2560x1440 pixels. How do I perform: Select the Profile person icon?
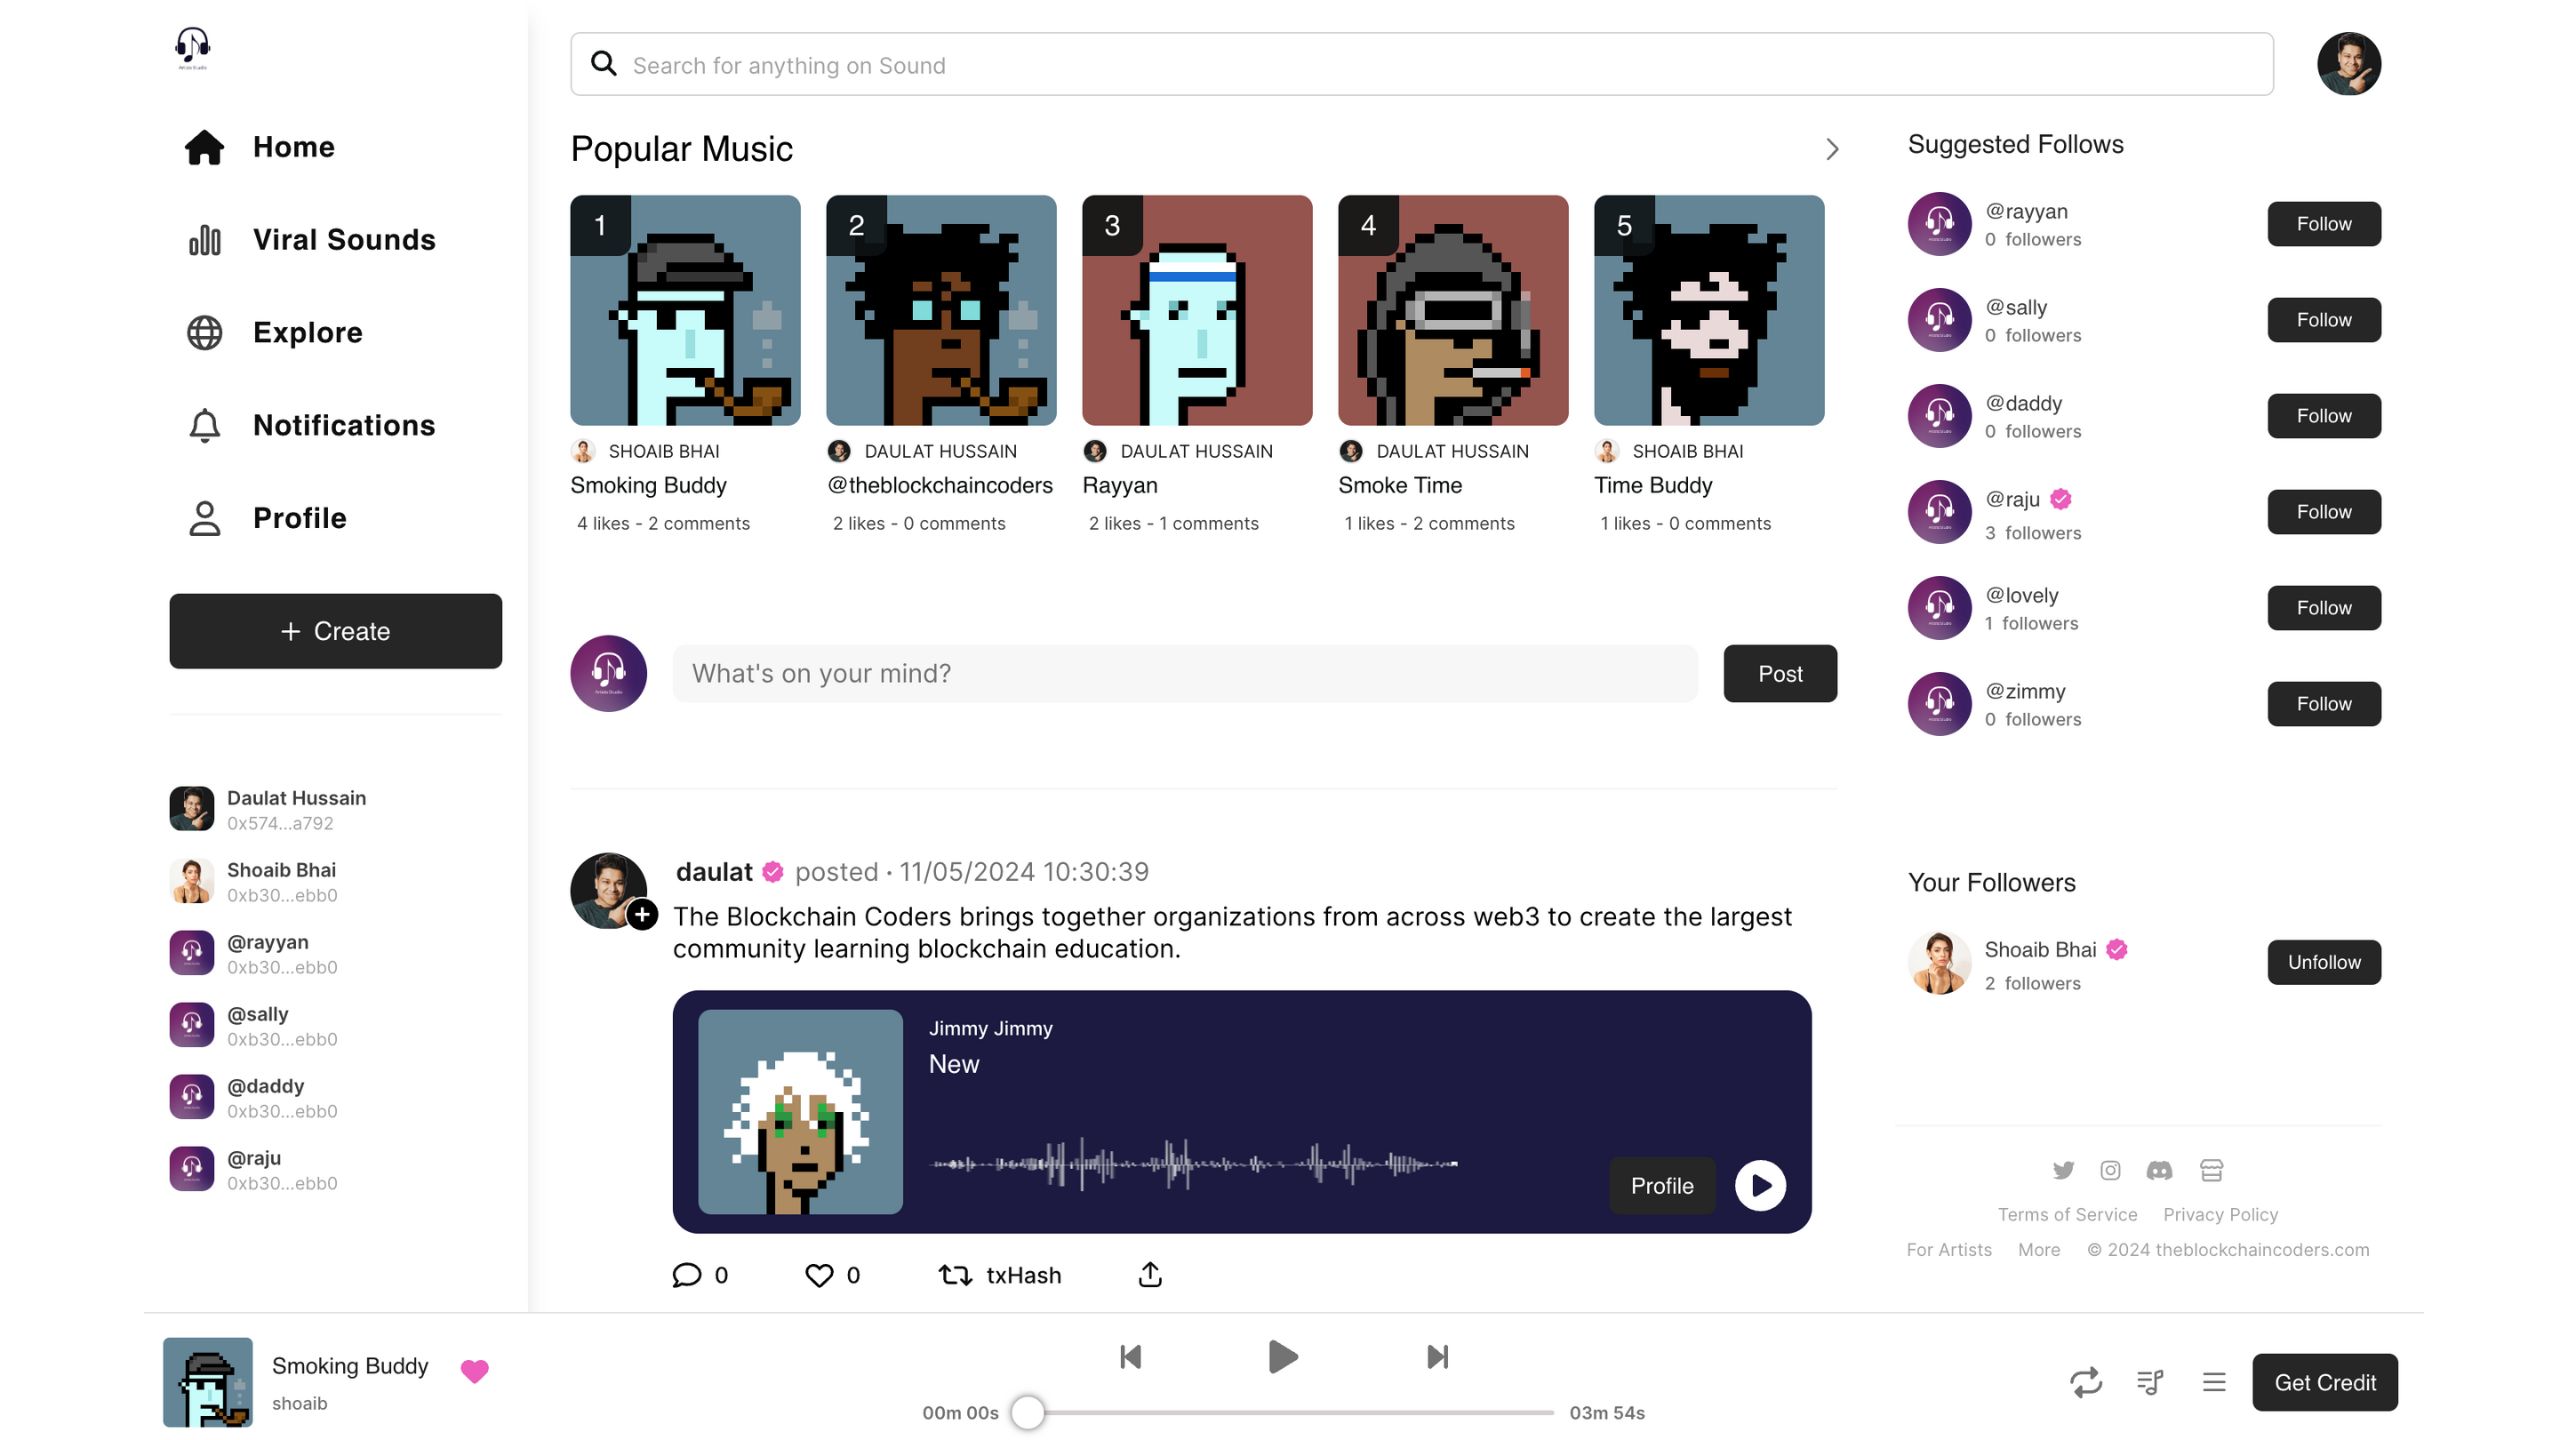tap(204, 517)
